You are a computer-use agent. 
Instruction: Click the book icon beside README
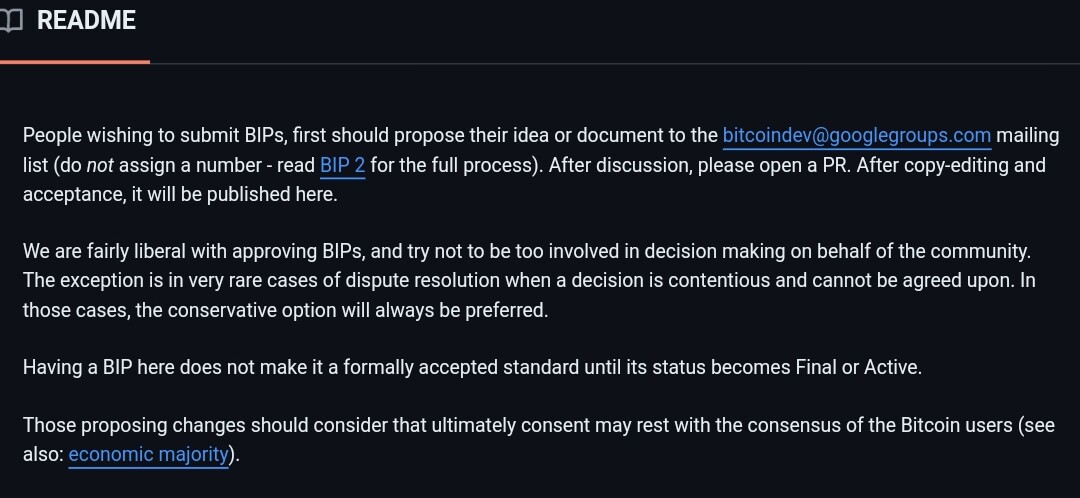[10, 21]
